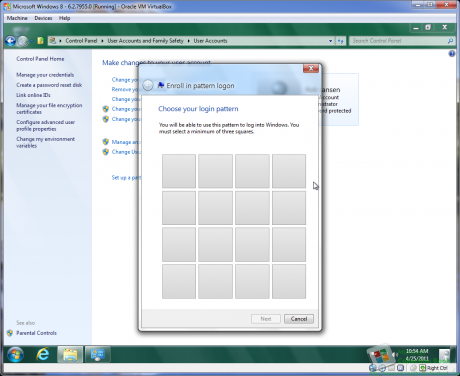The width and height of the screenshot is (460, 376).
Task: Click User Accounts and Family Safety breadcrumb
Action: coord(145,41)
